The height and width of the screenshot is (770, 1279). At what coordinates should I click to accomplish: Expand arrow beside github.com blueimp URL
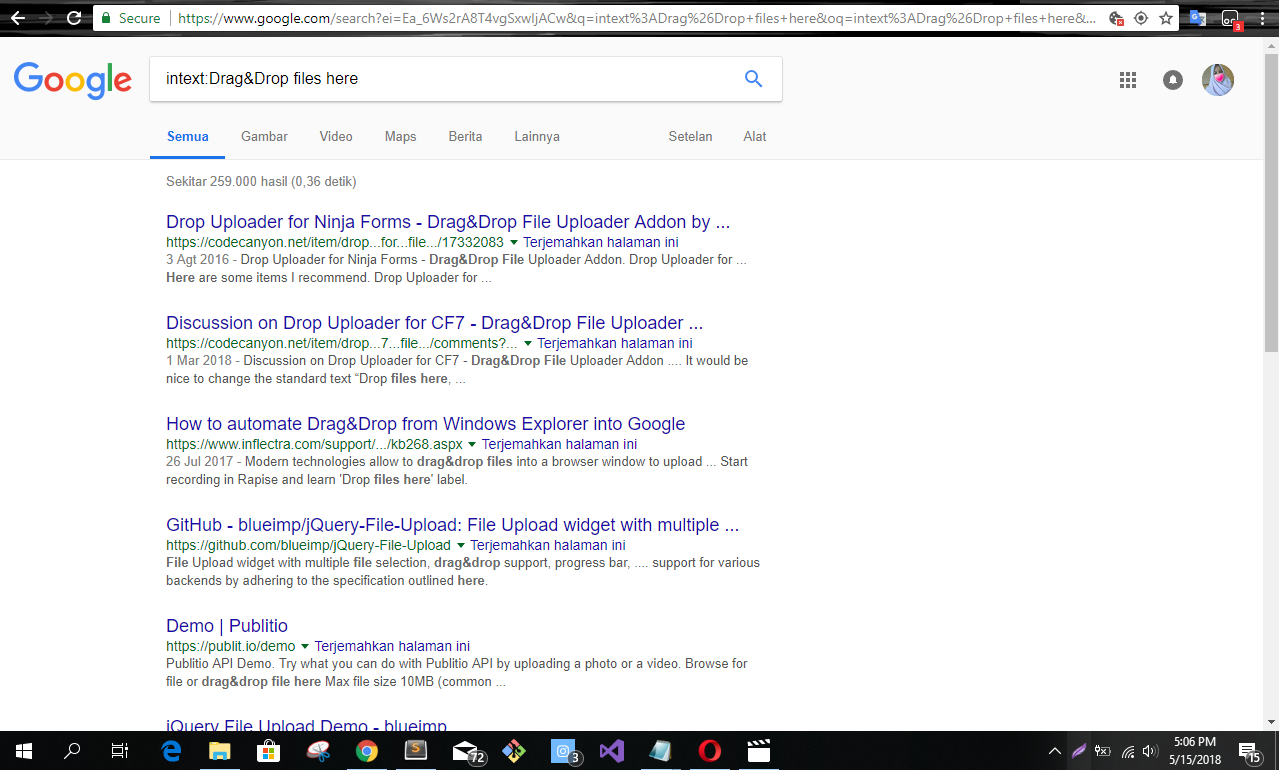[x=461, y=546]
